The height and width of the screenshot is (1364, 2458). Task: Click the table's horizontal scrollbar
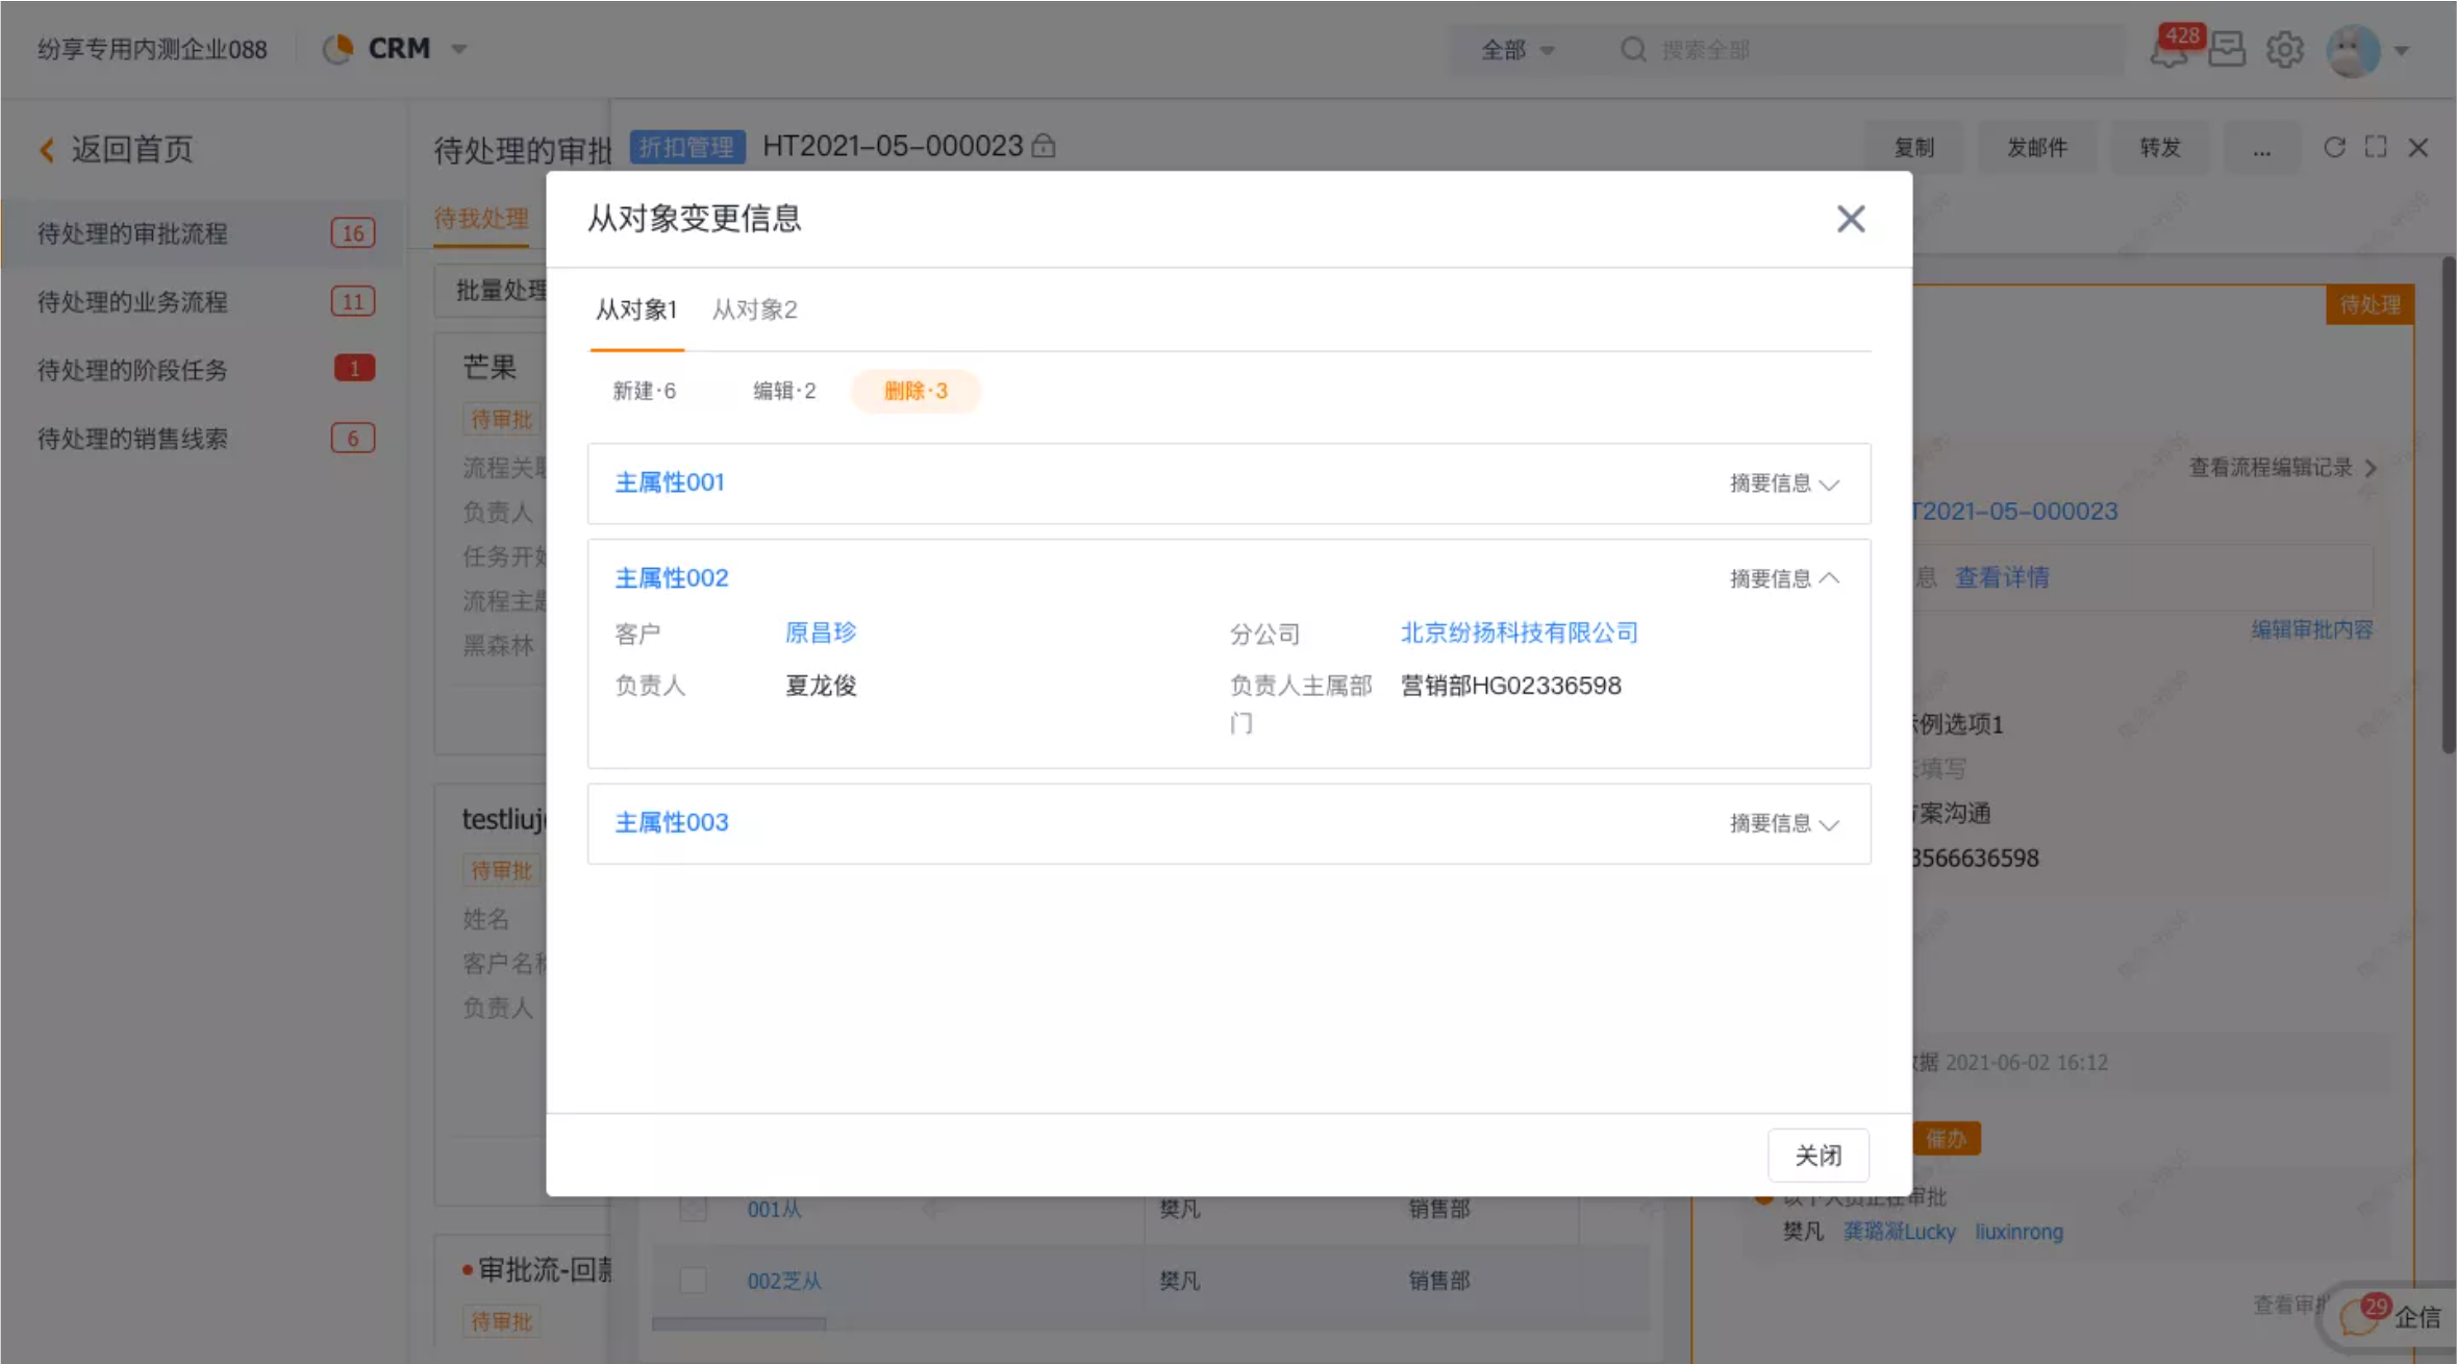click(739, 1323)
